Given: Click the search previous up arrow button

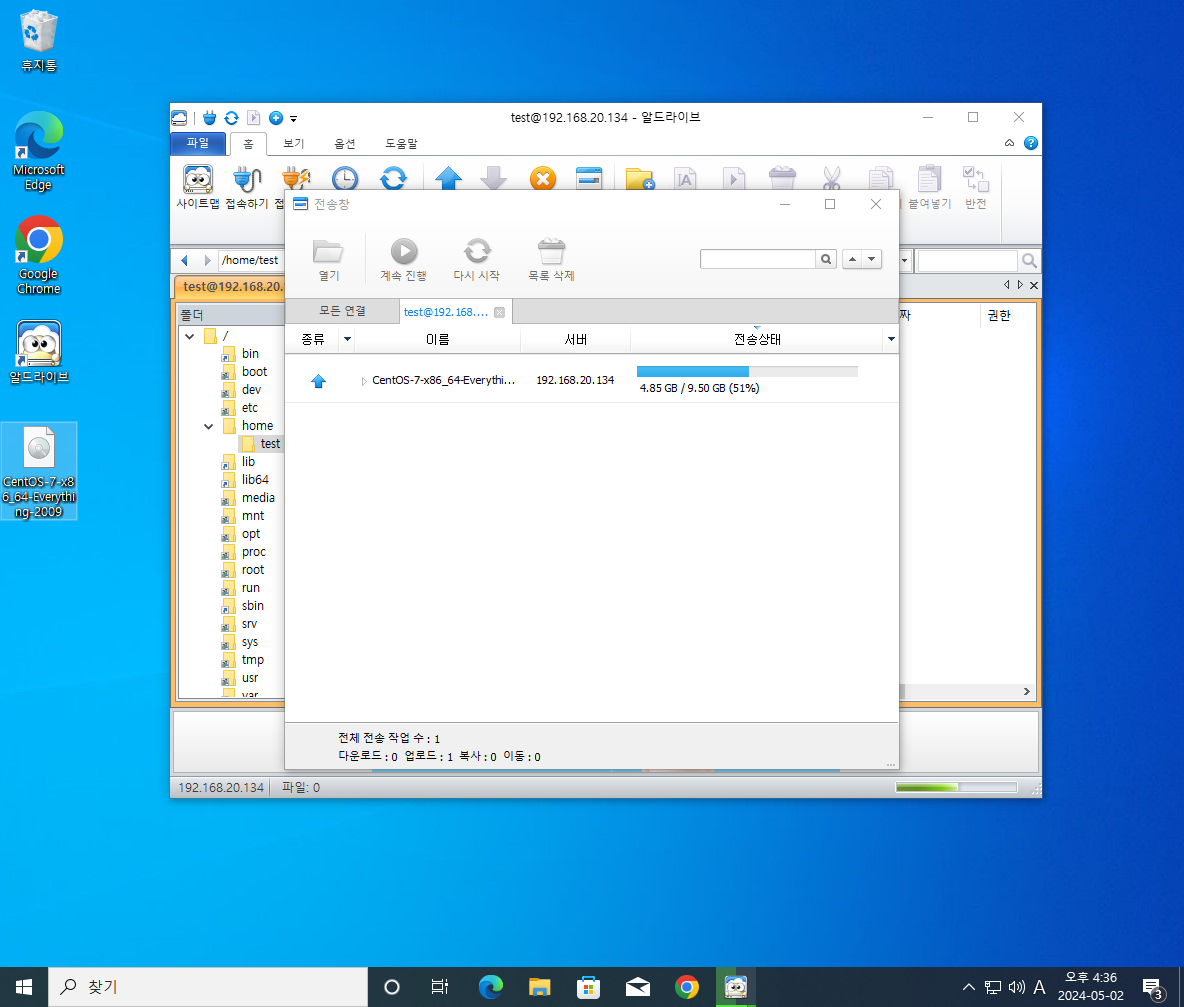Looking at the screenshot, I should pyautogui.click(x=853, y=259).
